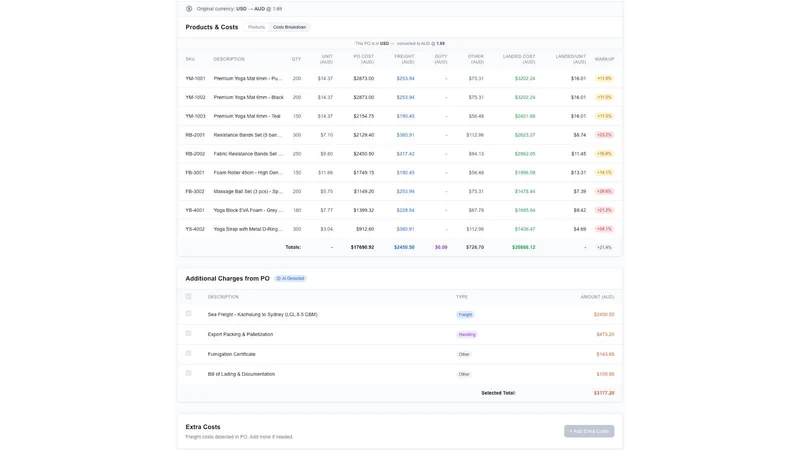Select SKU RB-2002

(x=195, y=154)
